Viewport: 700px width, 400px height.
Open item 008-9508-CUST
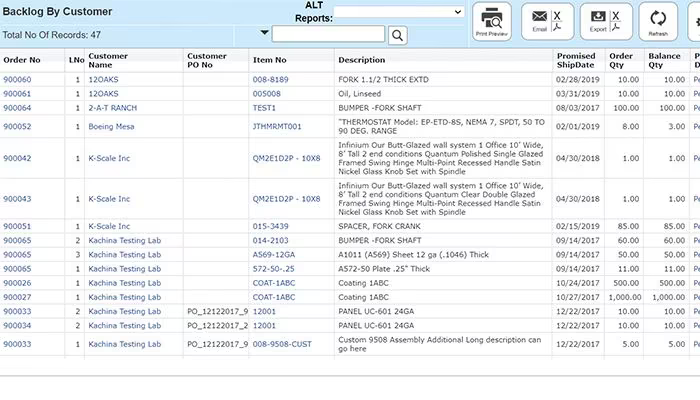coord(282,344)
